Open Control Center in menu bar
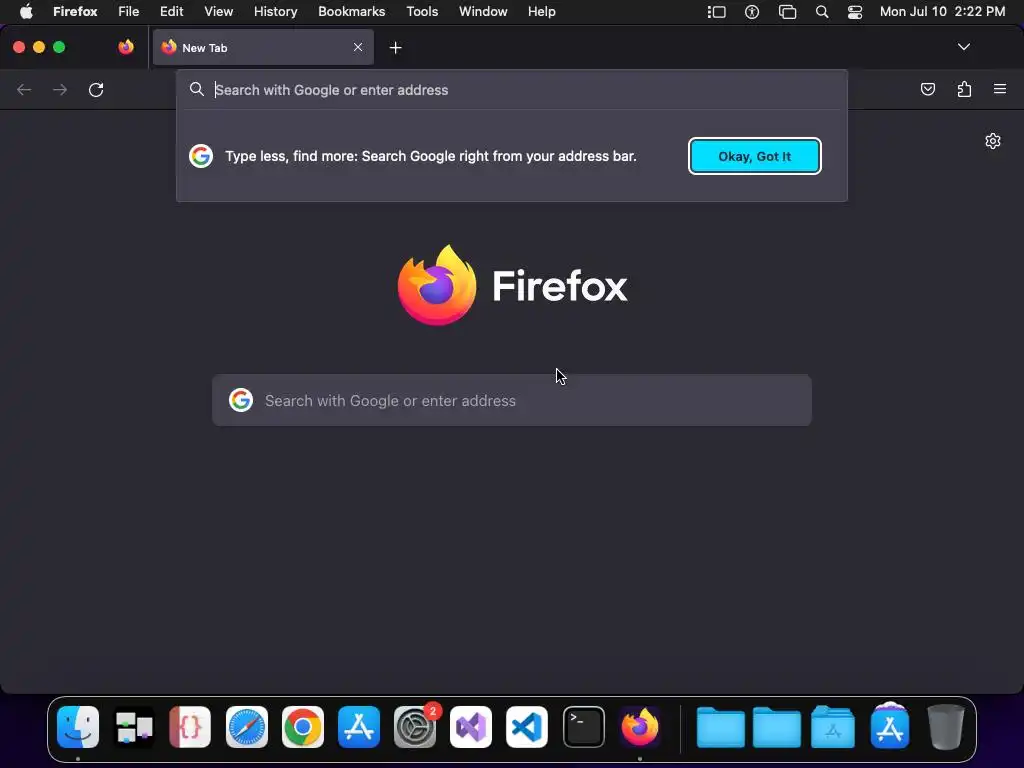Image resolution: width=1024 pixels, height=768 pixels. pos(855,12)
